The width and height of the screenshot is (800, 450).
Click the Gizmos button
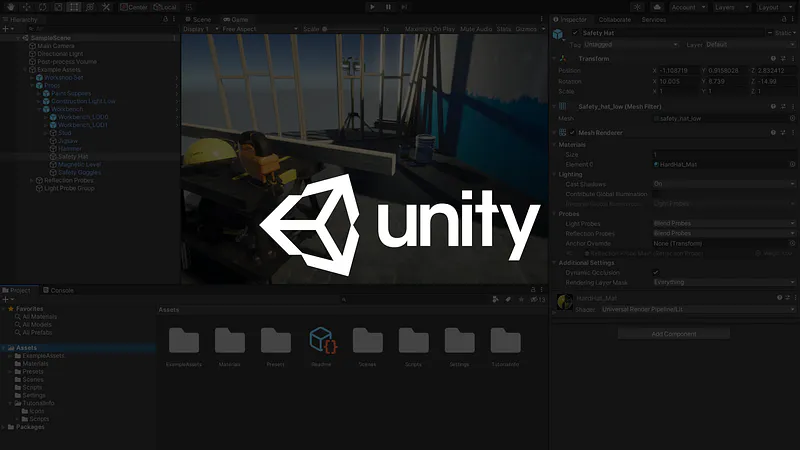[x=526, y=29]
